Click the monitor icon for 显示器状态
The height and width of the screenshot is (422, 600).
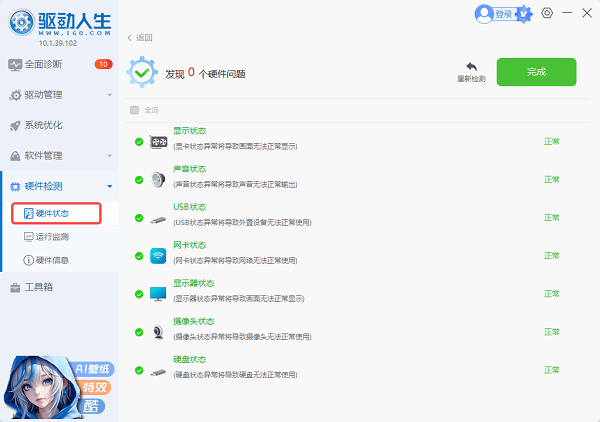(158, 294)
